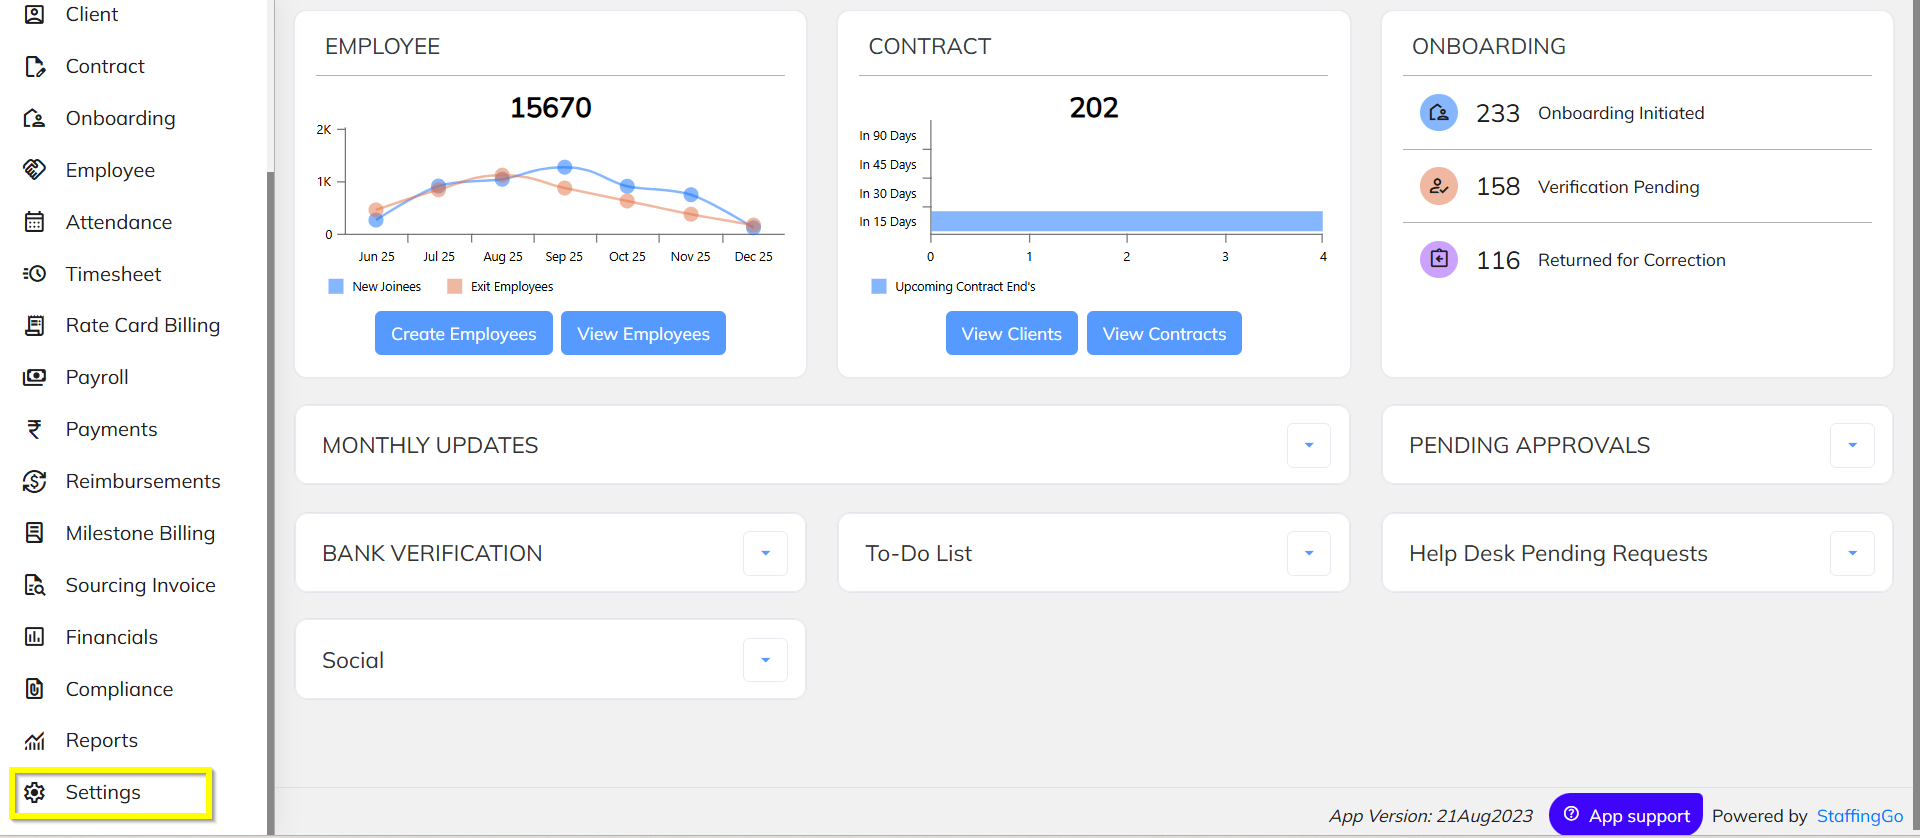Click the Payments rupee icon

coord(35,429)
